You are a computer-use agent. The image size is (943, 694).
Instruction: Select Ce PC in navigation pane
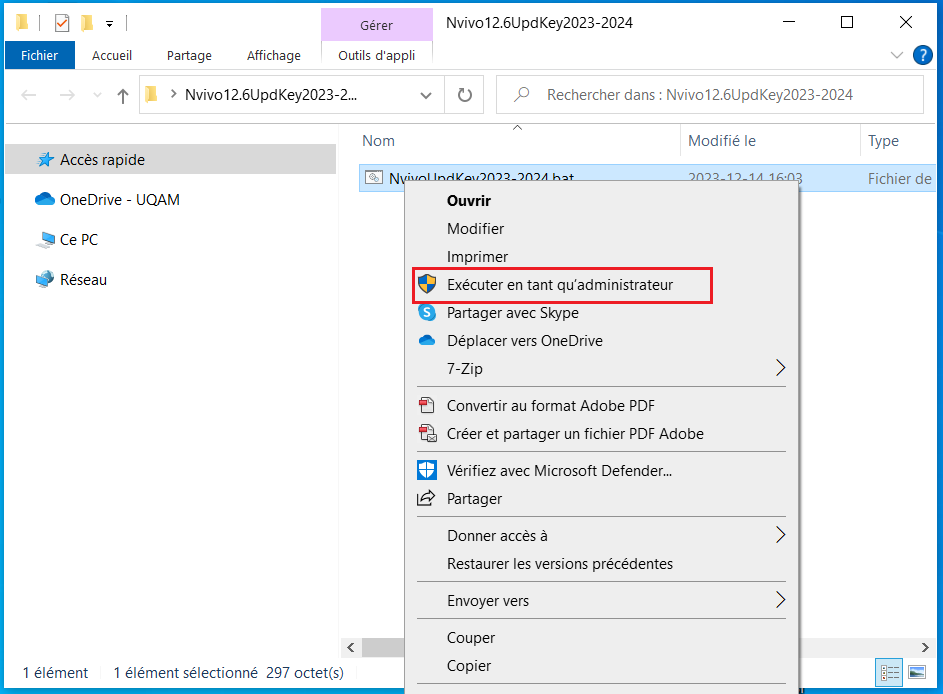point(78,240)
